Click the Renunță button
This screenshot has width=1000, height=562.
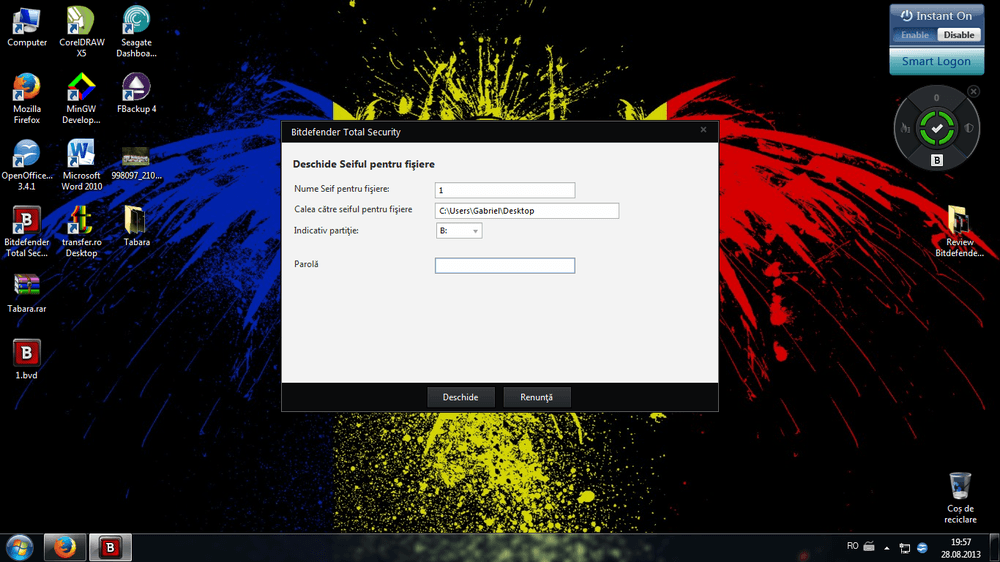coord(536,397)
